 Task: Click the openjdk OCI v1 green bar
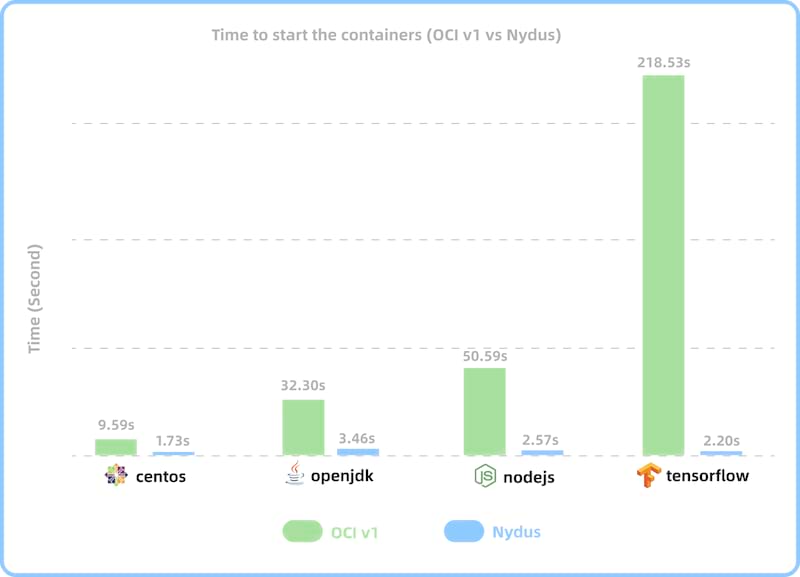coord(303,427)
